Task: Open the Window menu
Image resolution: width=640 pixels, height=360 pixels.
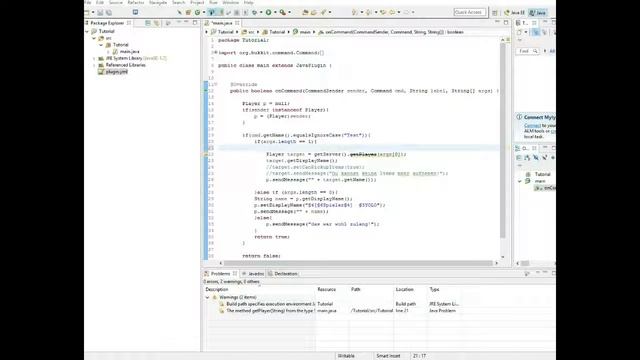Action: 231,2
